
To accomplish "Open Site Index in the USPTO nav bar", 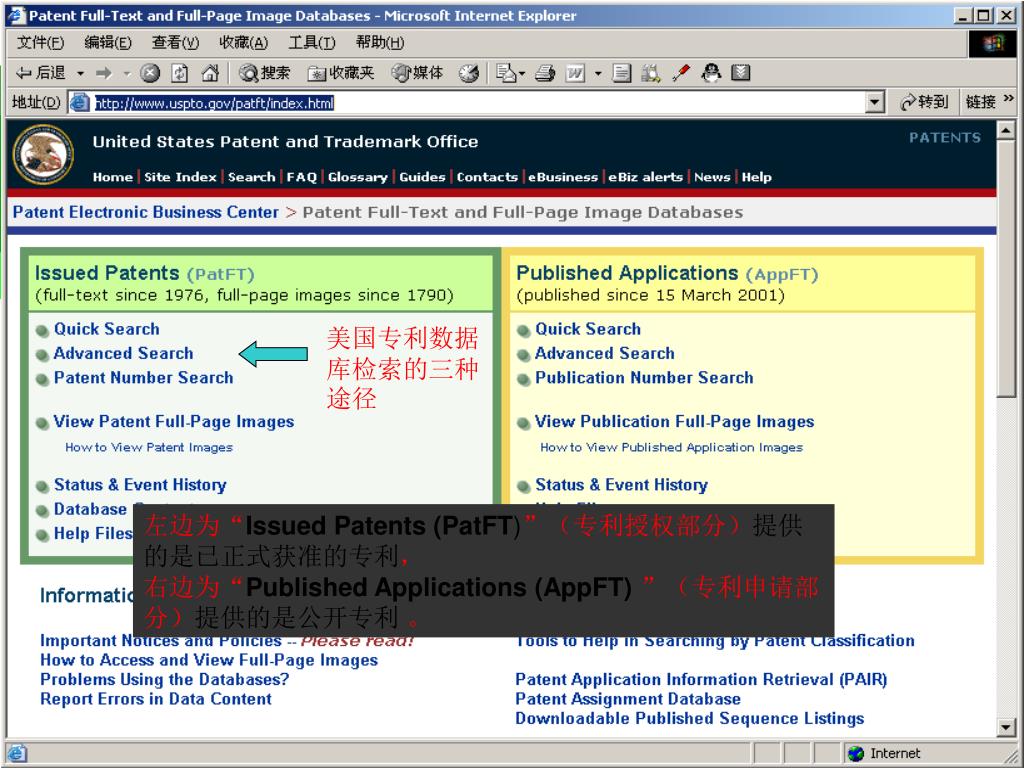I will pyautogui.click(x=180, y=177).
